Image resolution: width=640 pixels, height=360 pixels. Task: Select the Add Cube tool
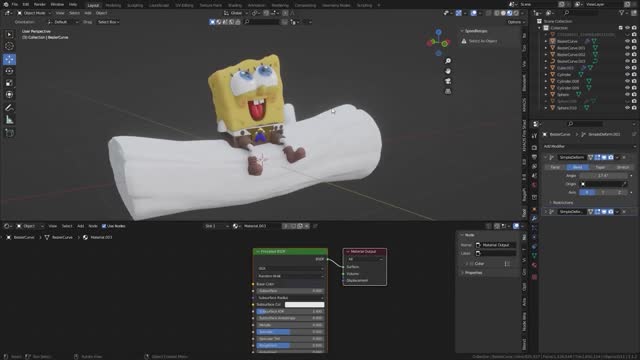pos(9,133)
